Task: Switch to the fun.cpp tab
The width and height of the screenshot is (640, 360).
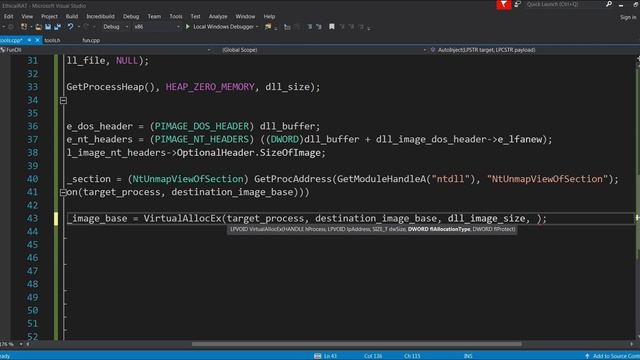Action: 91,40
